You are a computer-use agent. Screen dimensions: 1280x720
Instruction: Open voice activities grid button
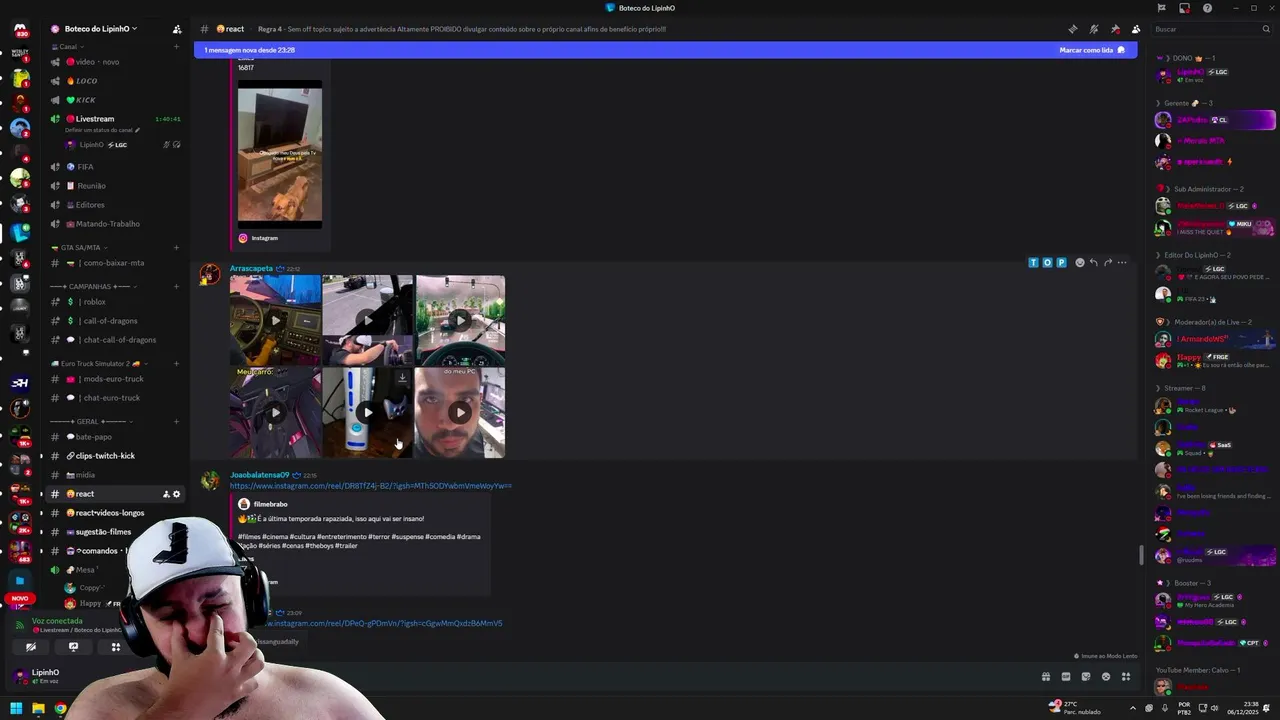(x=115, y=647)
